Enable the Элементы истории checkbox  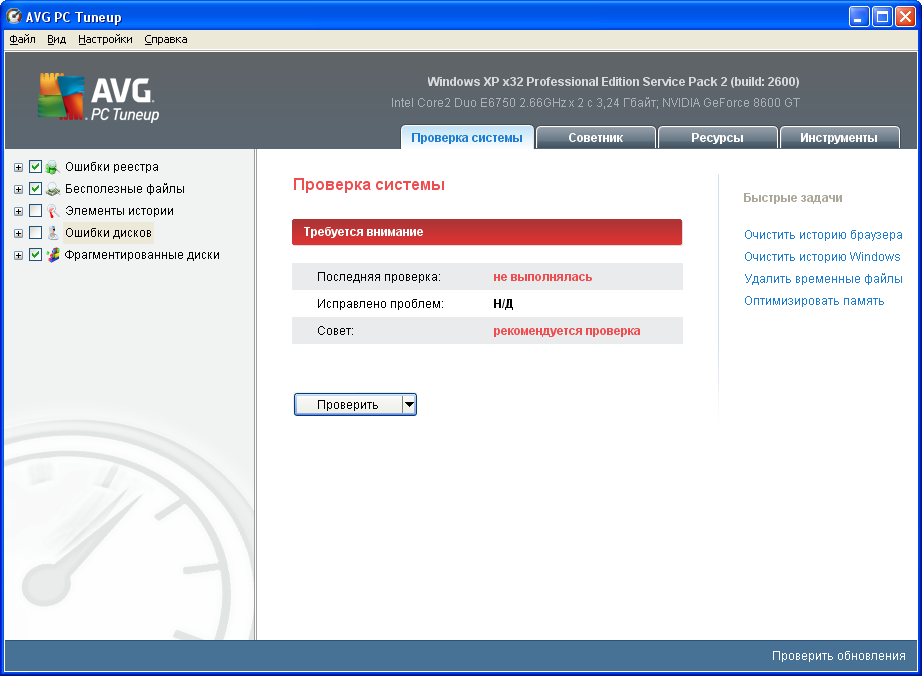point(35,210)
